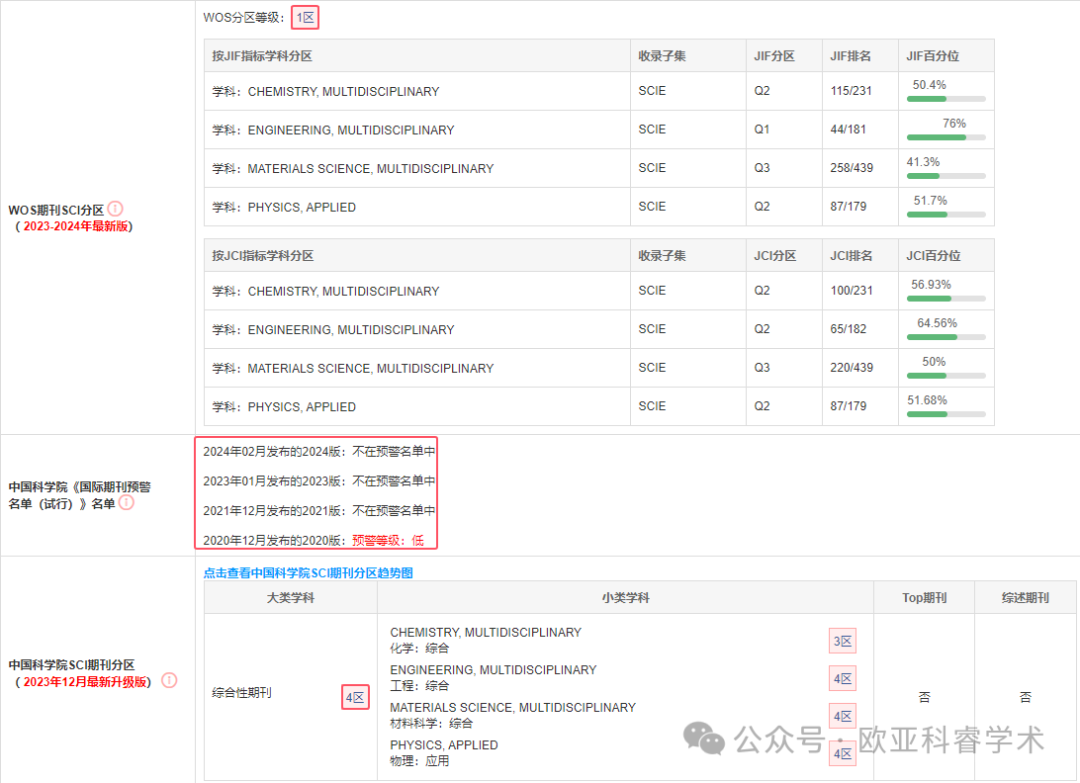
Task: Click 否 under 综述期刊 column
Action: click(x=1025, y=697)
